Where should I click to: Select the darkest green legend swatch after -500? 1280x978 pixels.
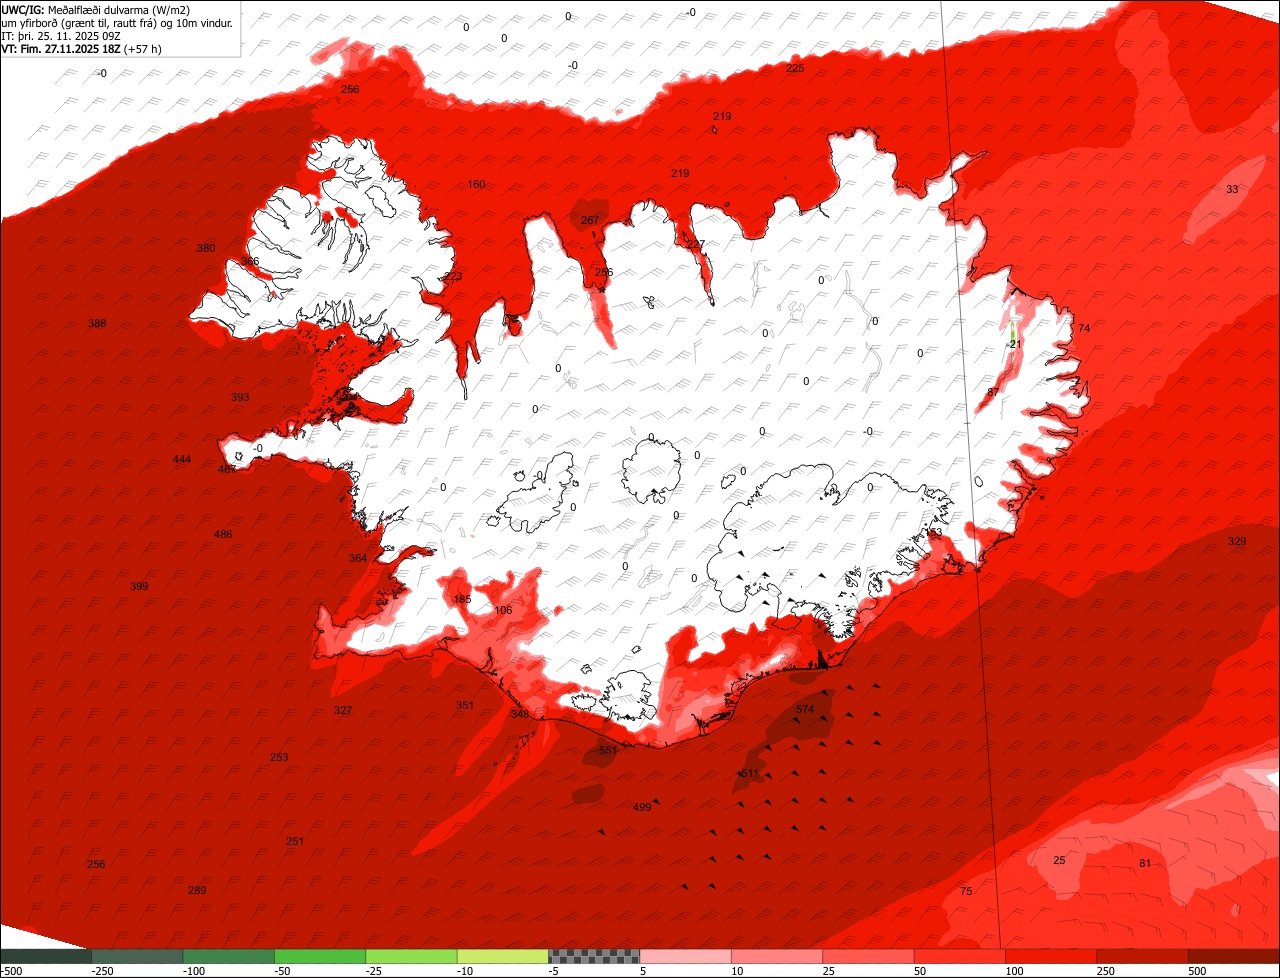pos(46,955)
